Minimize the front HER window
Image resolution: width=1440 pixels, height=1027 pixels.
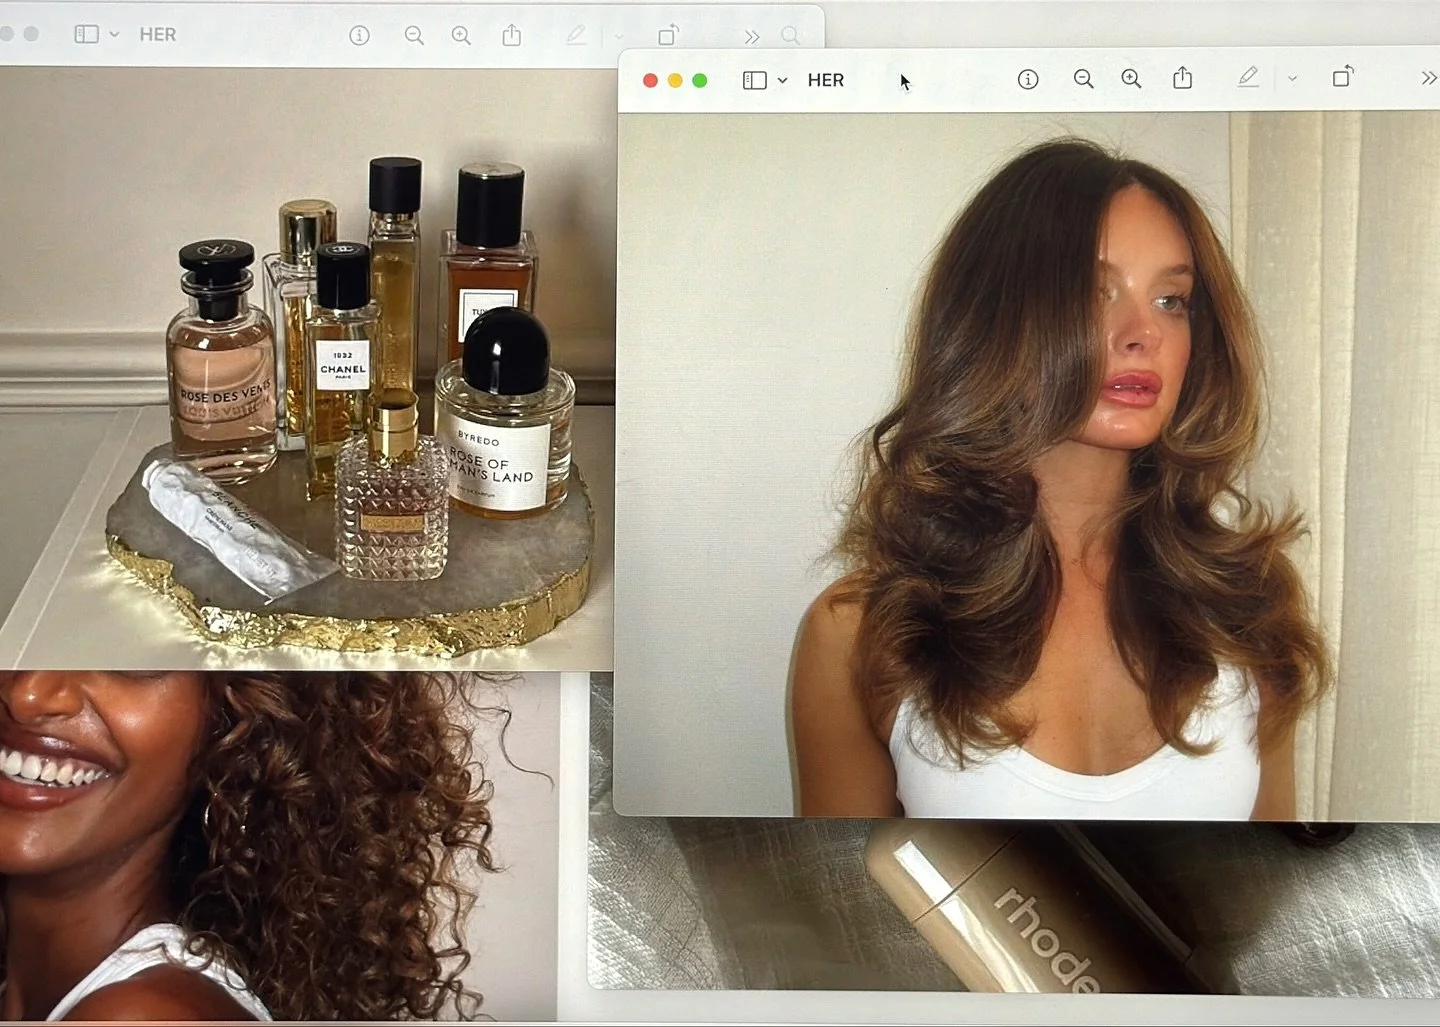[675, 80]
